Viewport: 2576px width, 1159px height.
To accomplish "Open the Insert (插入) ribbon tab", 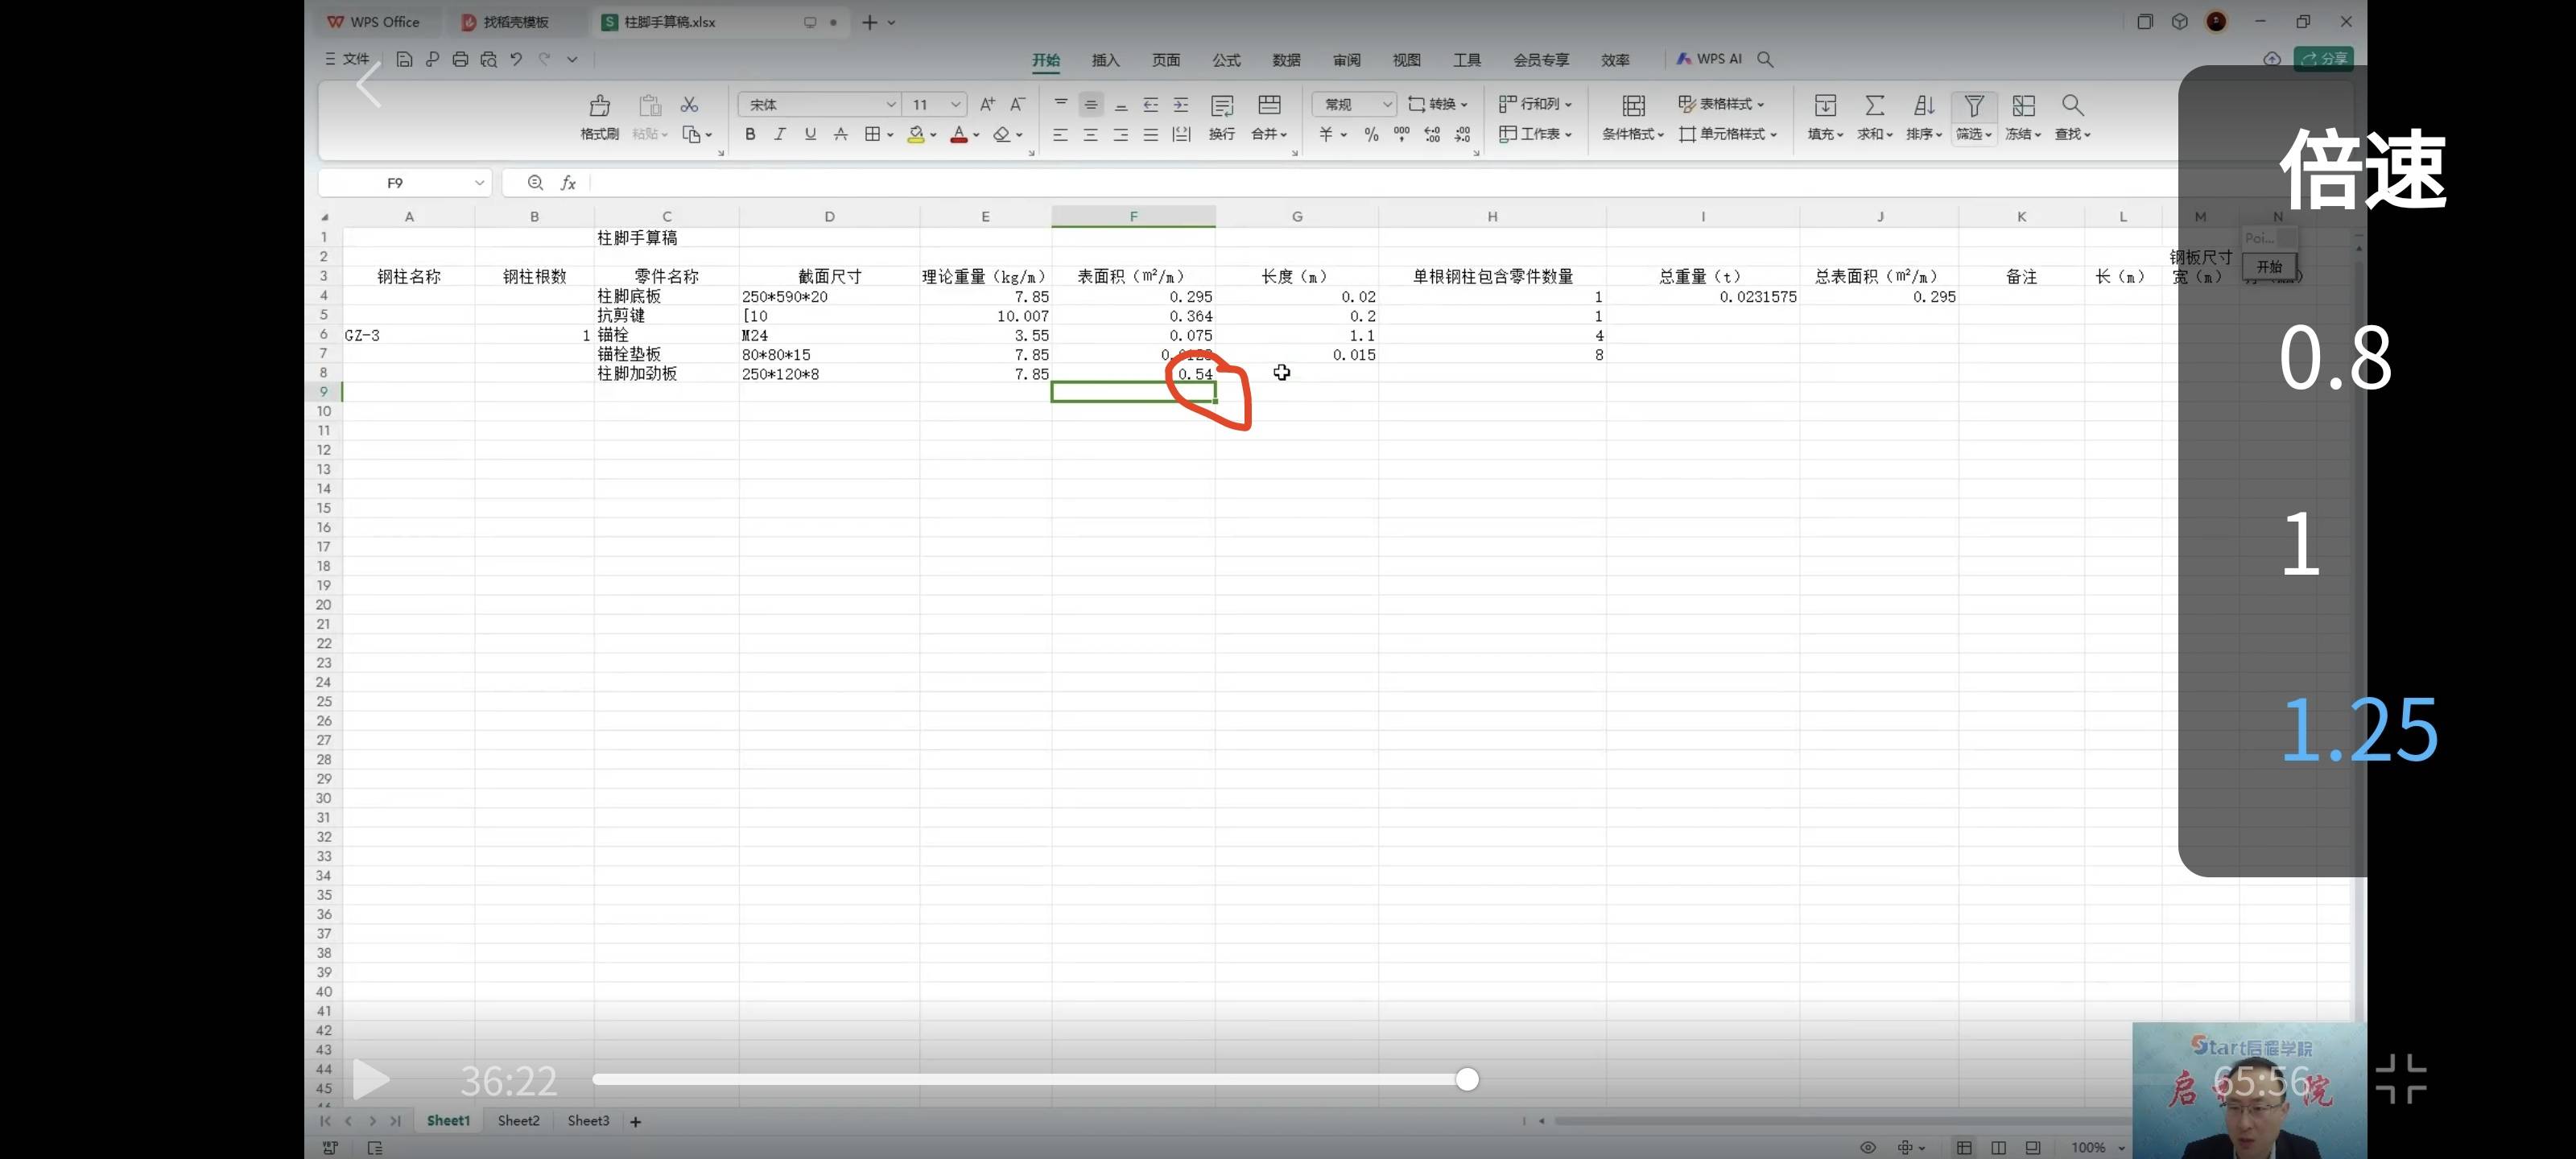I will click(x=1105, y=60).
